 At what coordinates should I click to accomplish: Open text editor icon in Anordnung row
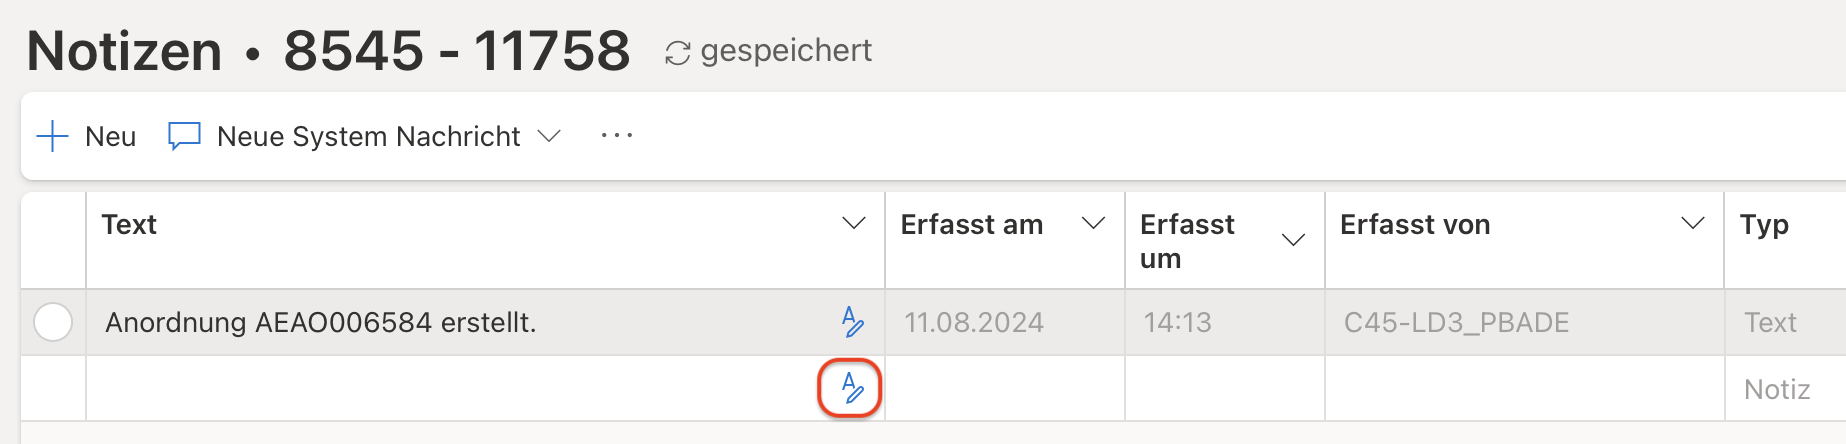pyautogui.click(x=852, y=322)
